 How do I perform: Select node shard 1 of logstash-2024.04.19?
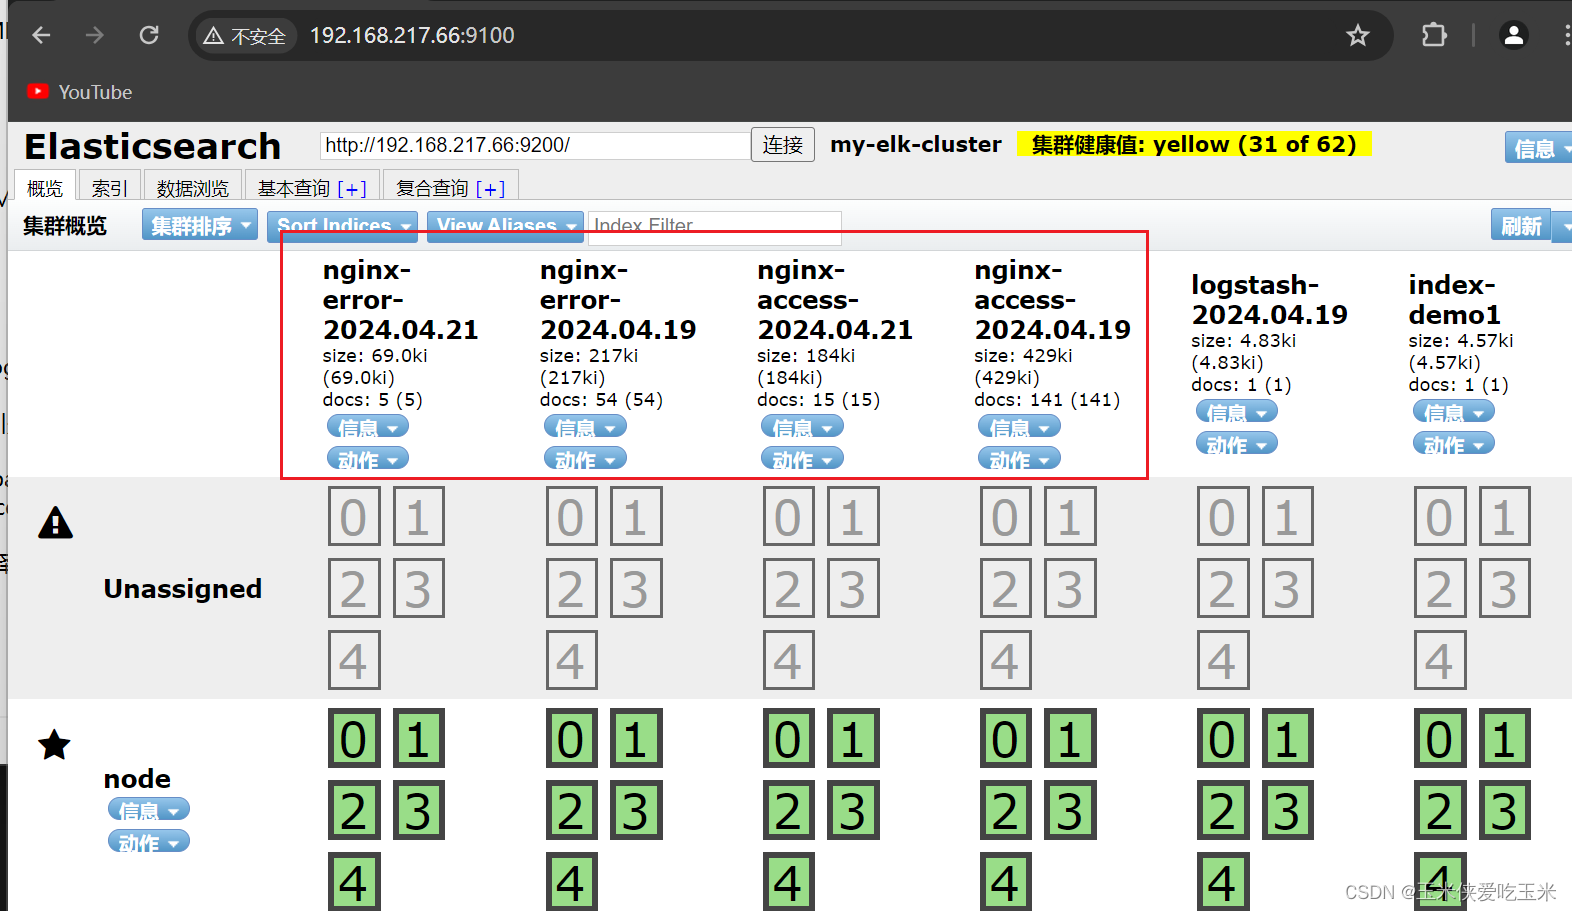point(1287,738)
